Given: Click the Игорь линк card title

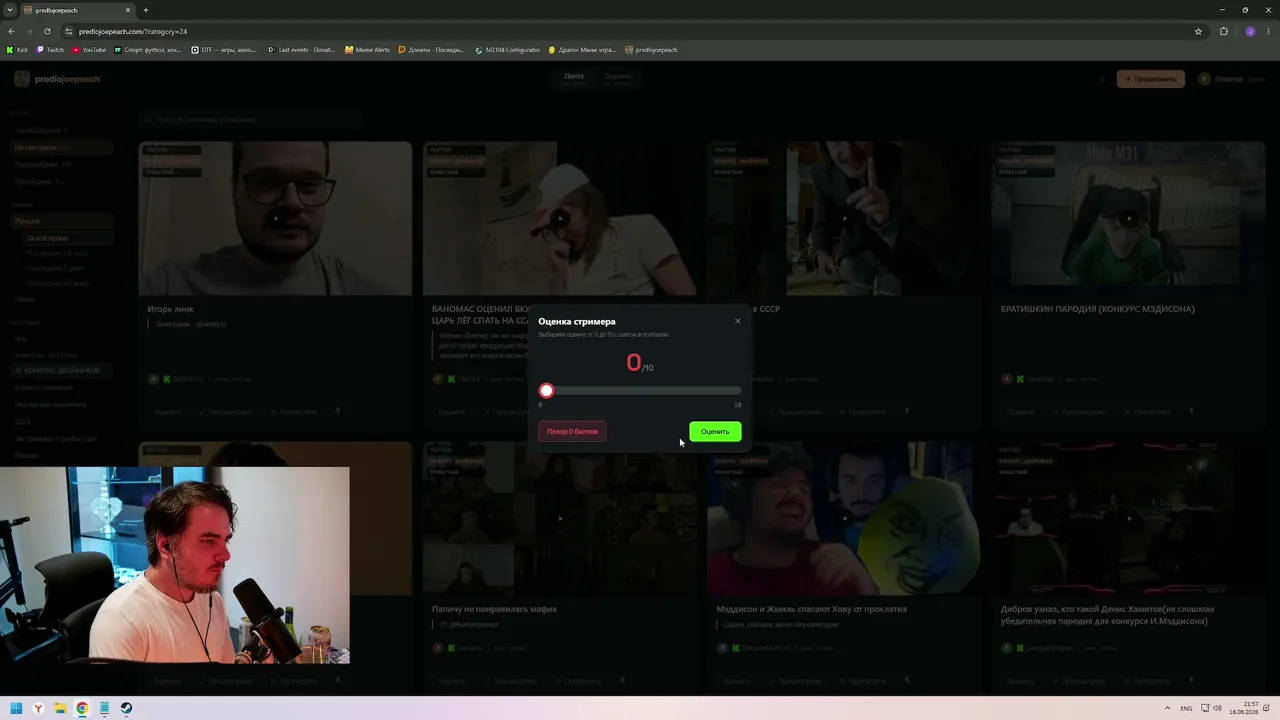Looking at the screenshot, I should point(170,309).
